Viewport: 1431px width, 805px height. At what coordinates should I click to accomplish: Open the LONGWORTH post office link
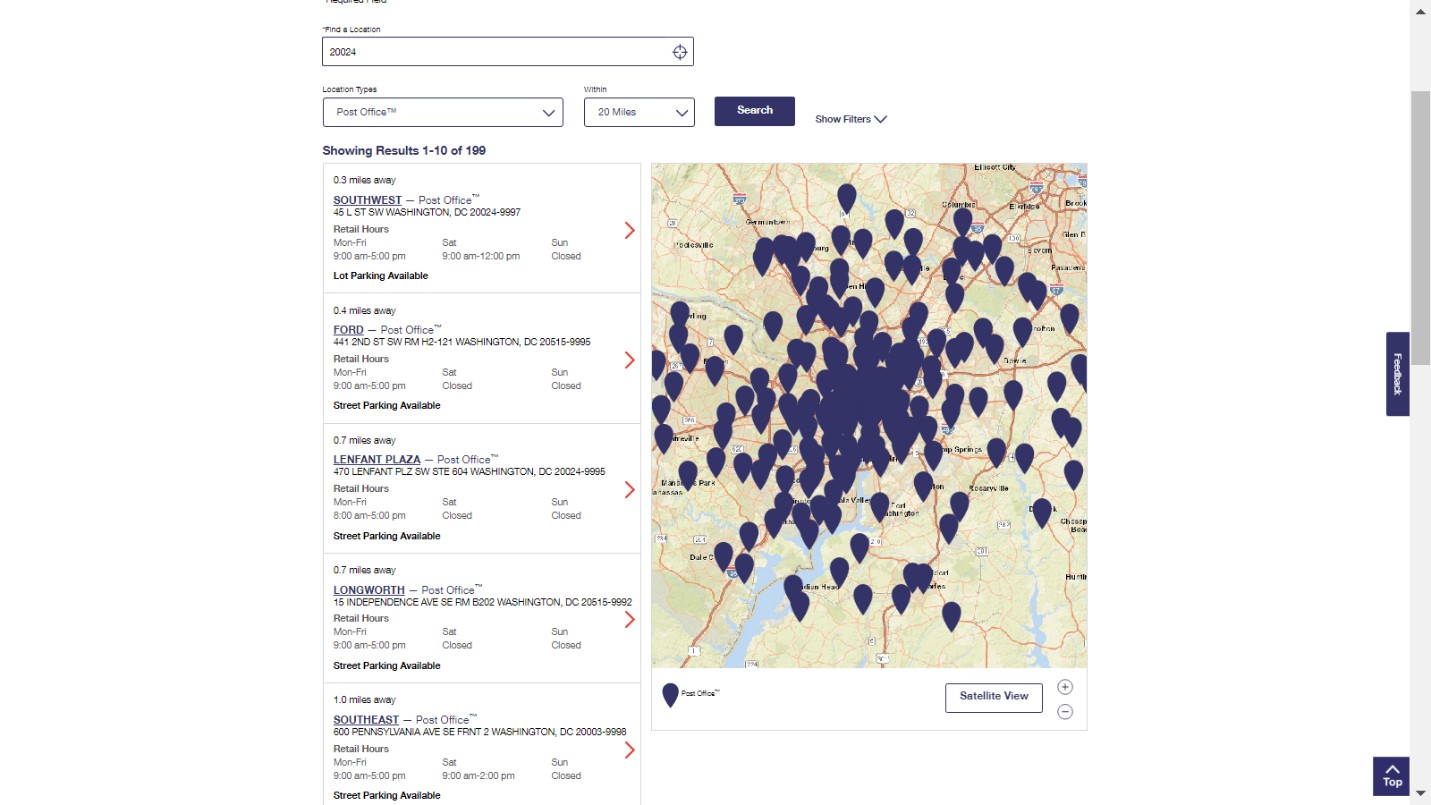click(x=369, y=590)
